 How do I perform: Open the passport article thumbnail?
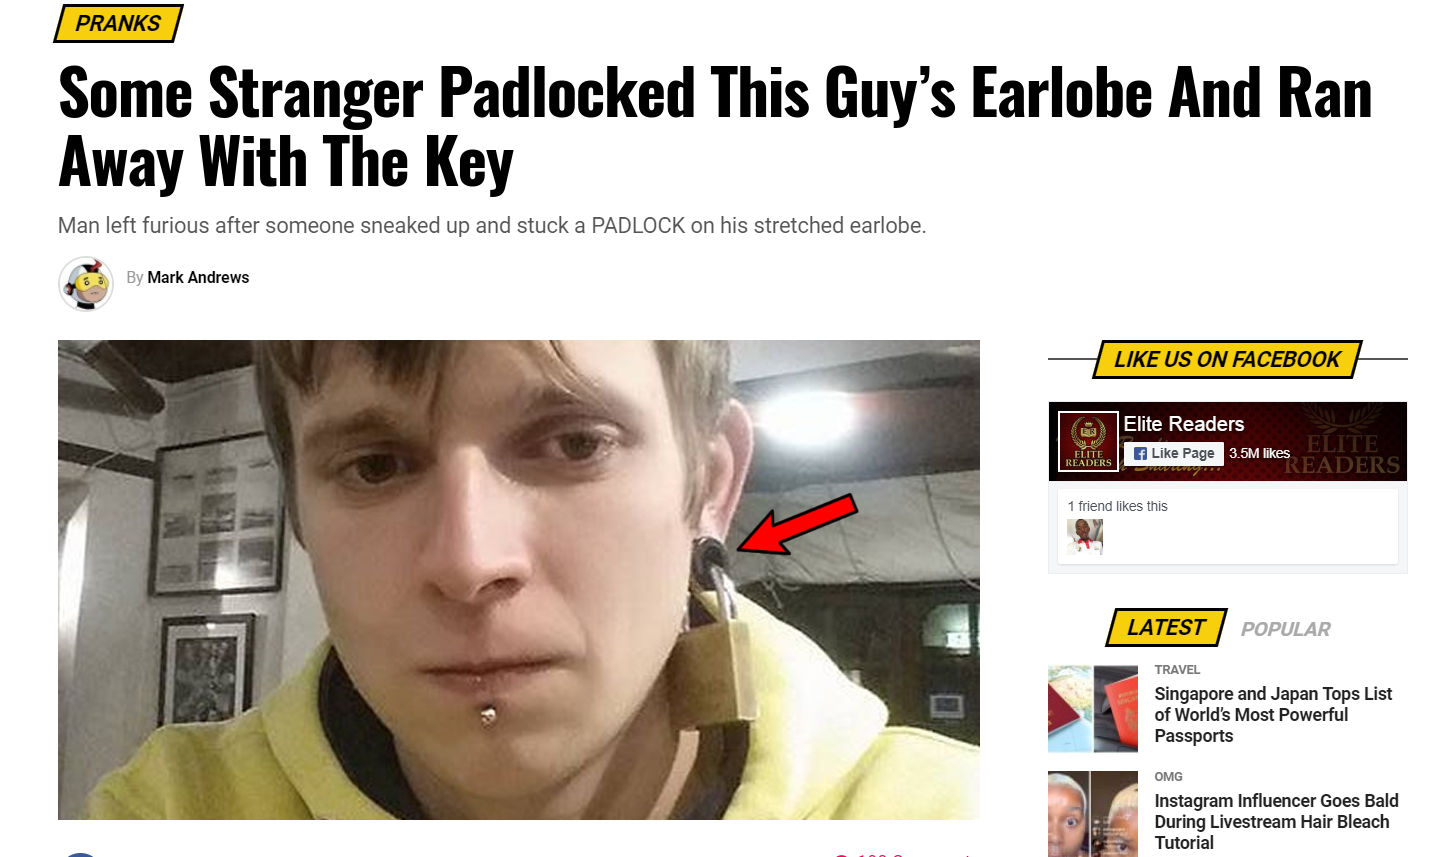coord(1093,709)
